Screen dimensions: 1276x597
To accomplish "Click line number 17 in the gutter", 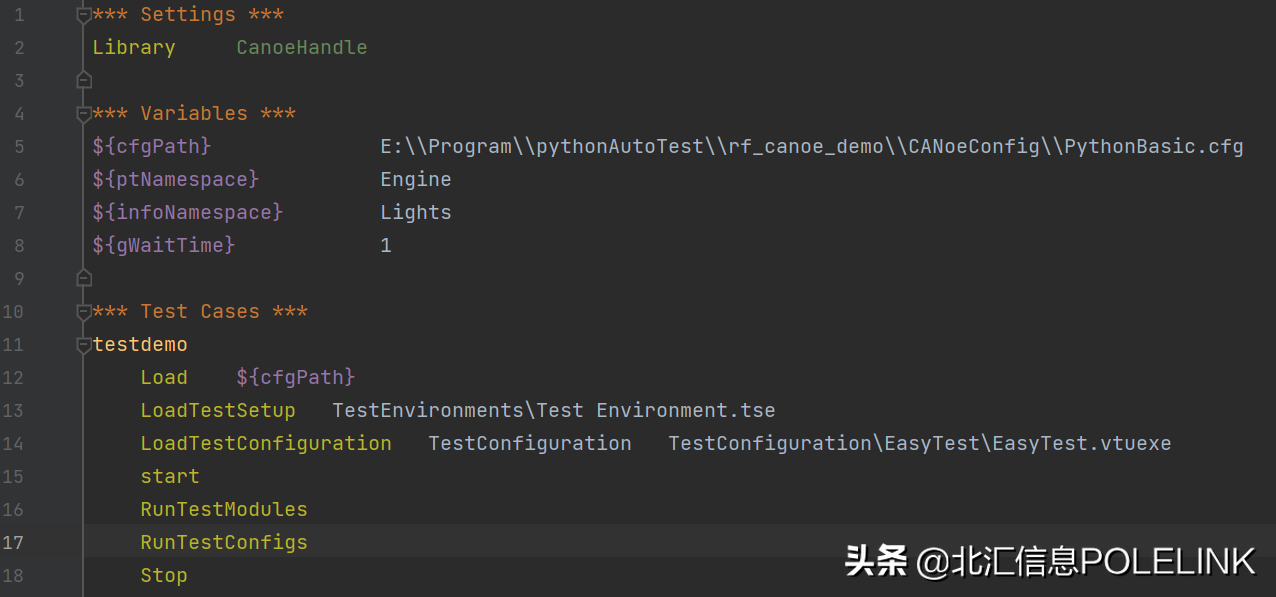I will point(14,543).
